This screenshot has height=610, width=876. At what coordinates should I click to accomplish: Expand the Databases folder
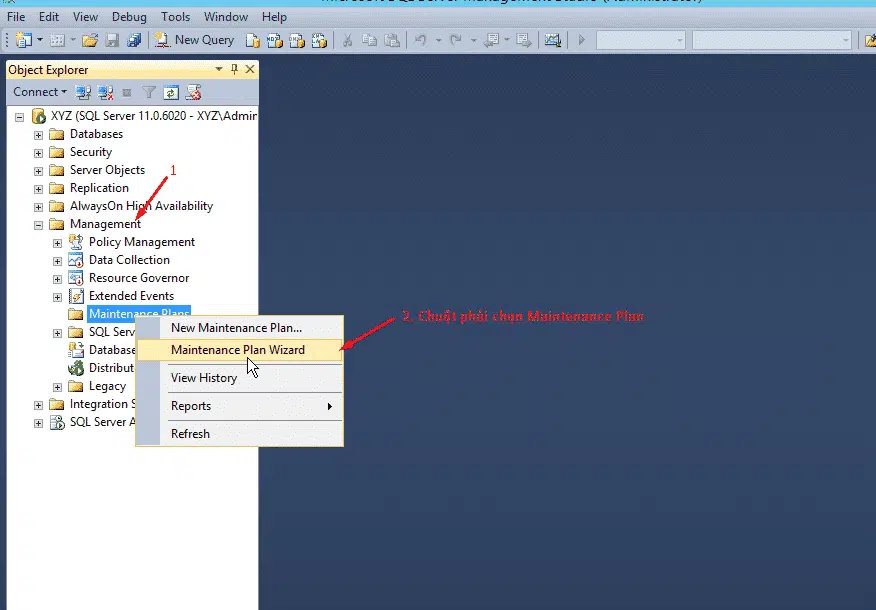(x=39, y=135)
